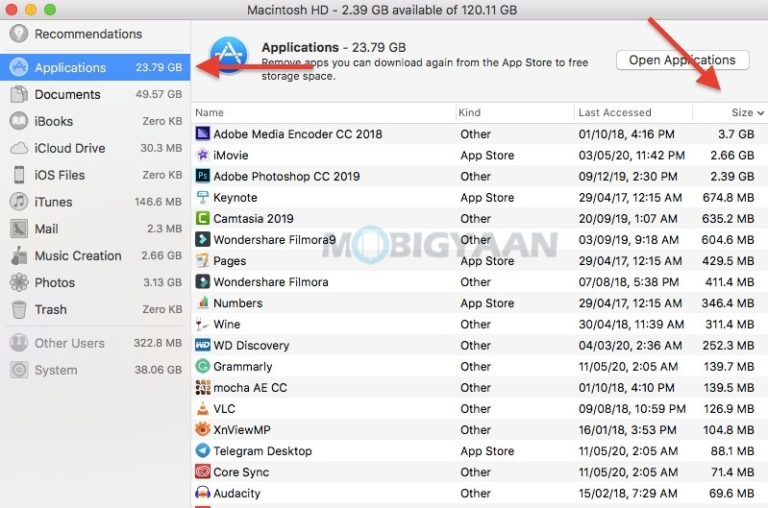Click the Keynote app icon
768x508 pixels.
pos(203,197)
